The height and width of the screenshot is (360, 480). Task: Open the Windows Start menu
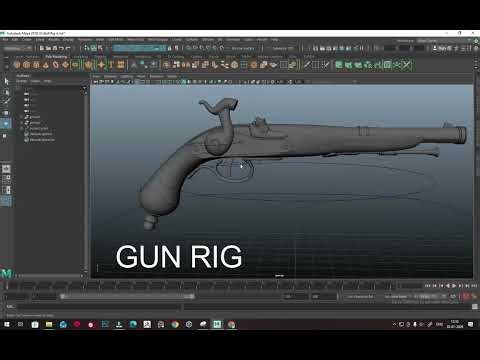point(7,324)
